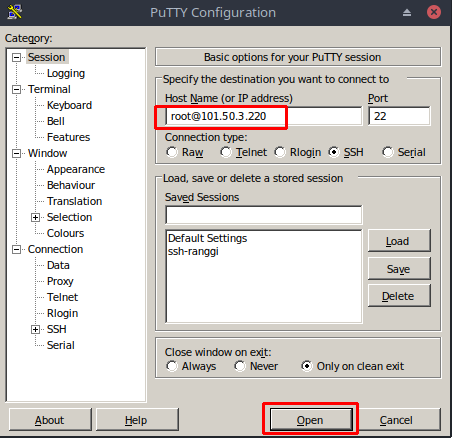Open the Window category
This screenshot has height=443, width=452.
47,153
